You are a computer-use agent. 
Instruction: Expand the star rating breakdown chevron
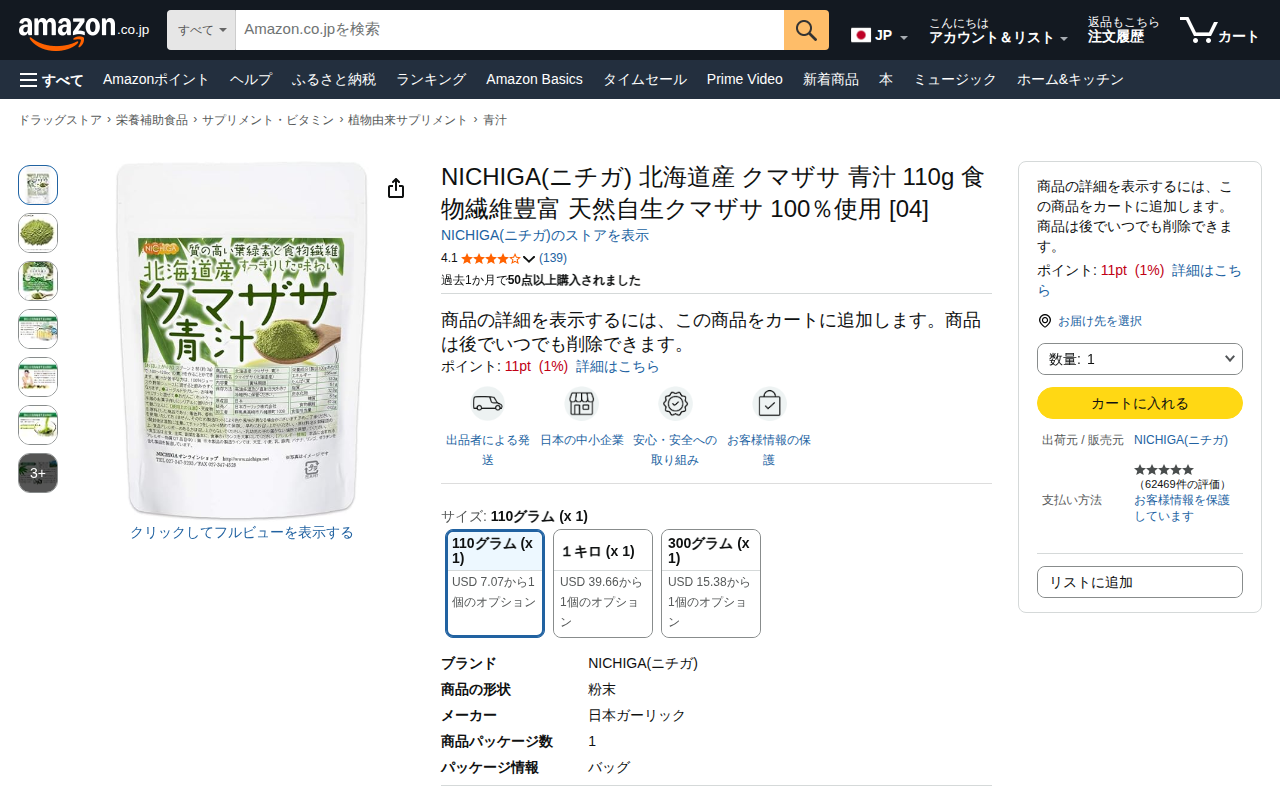pos(529,259)
